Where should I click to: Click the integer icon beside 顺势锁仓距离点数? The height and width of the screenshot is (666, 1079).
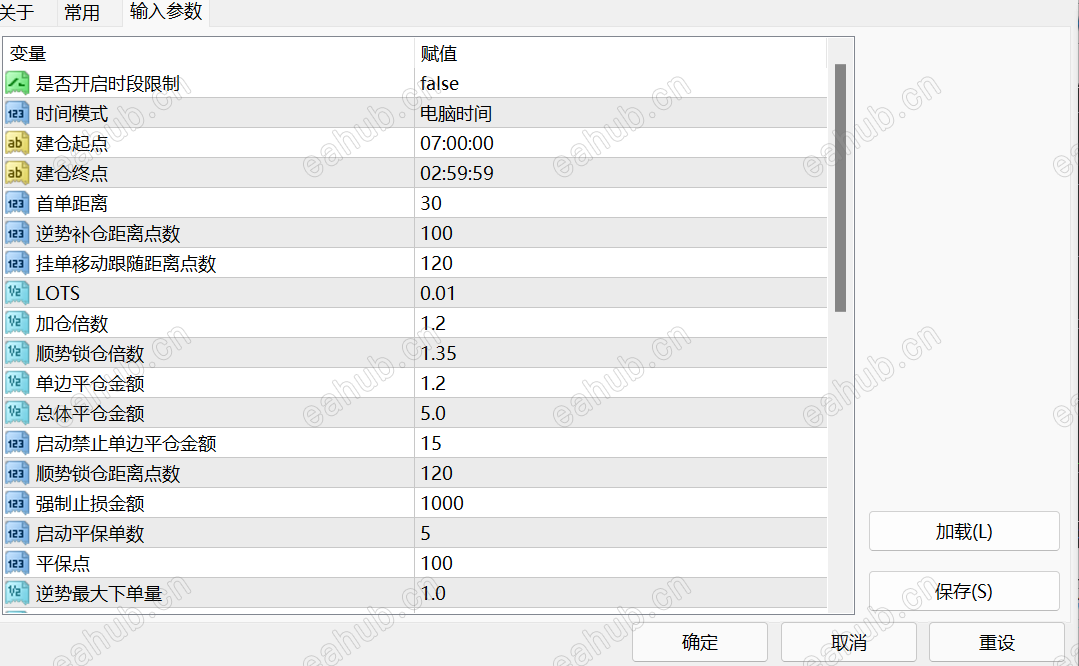[17, 473]
